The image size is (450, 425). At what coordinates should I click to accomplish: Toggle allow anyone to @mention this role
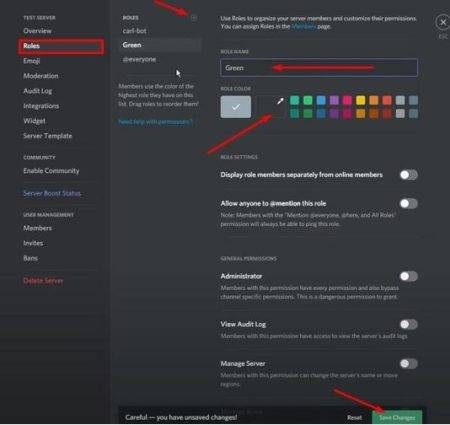pyautogui.click(x=409, y=204)
